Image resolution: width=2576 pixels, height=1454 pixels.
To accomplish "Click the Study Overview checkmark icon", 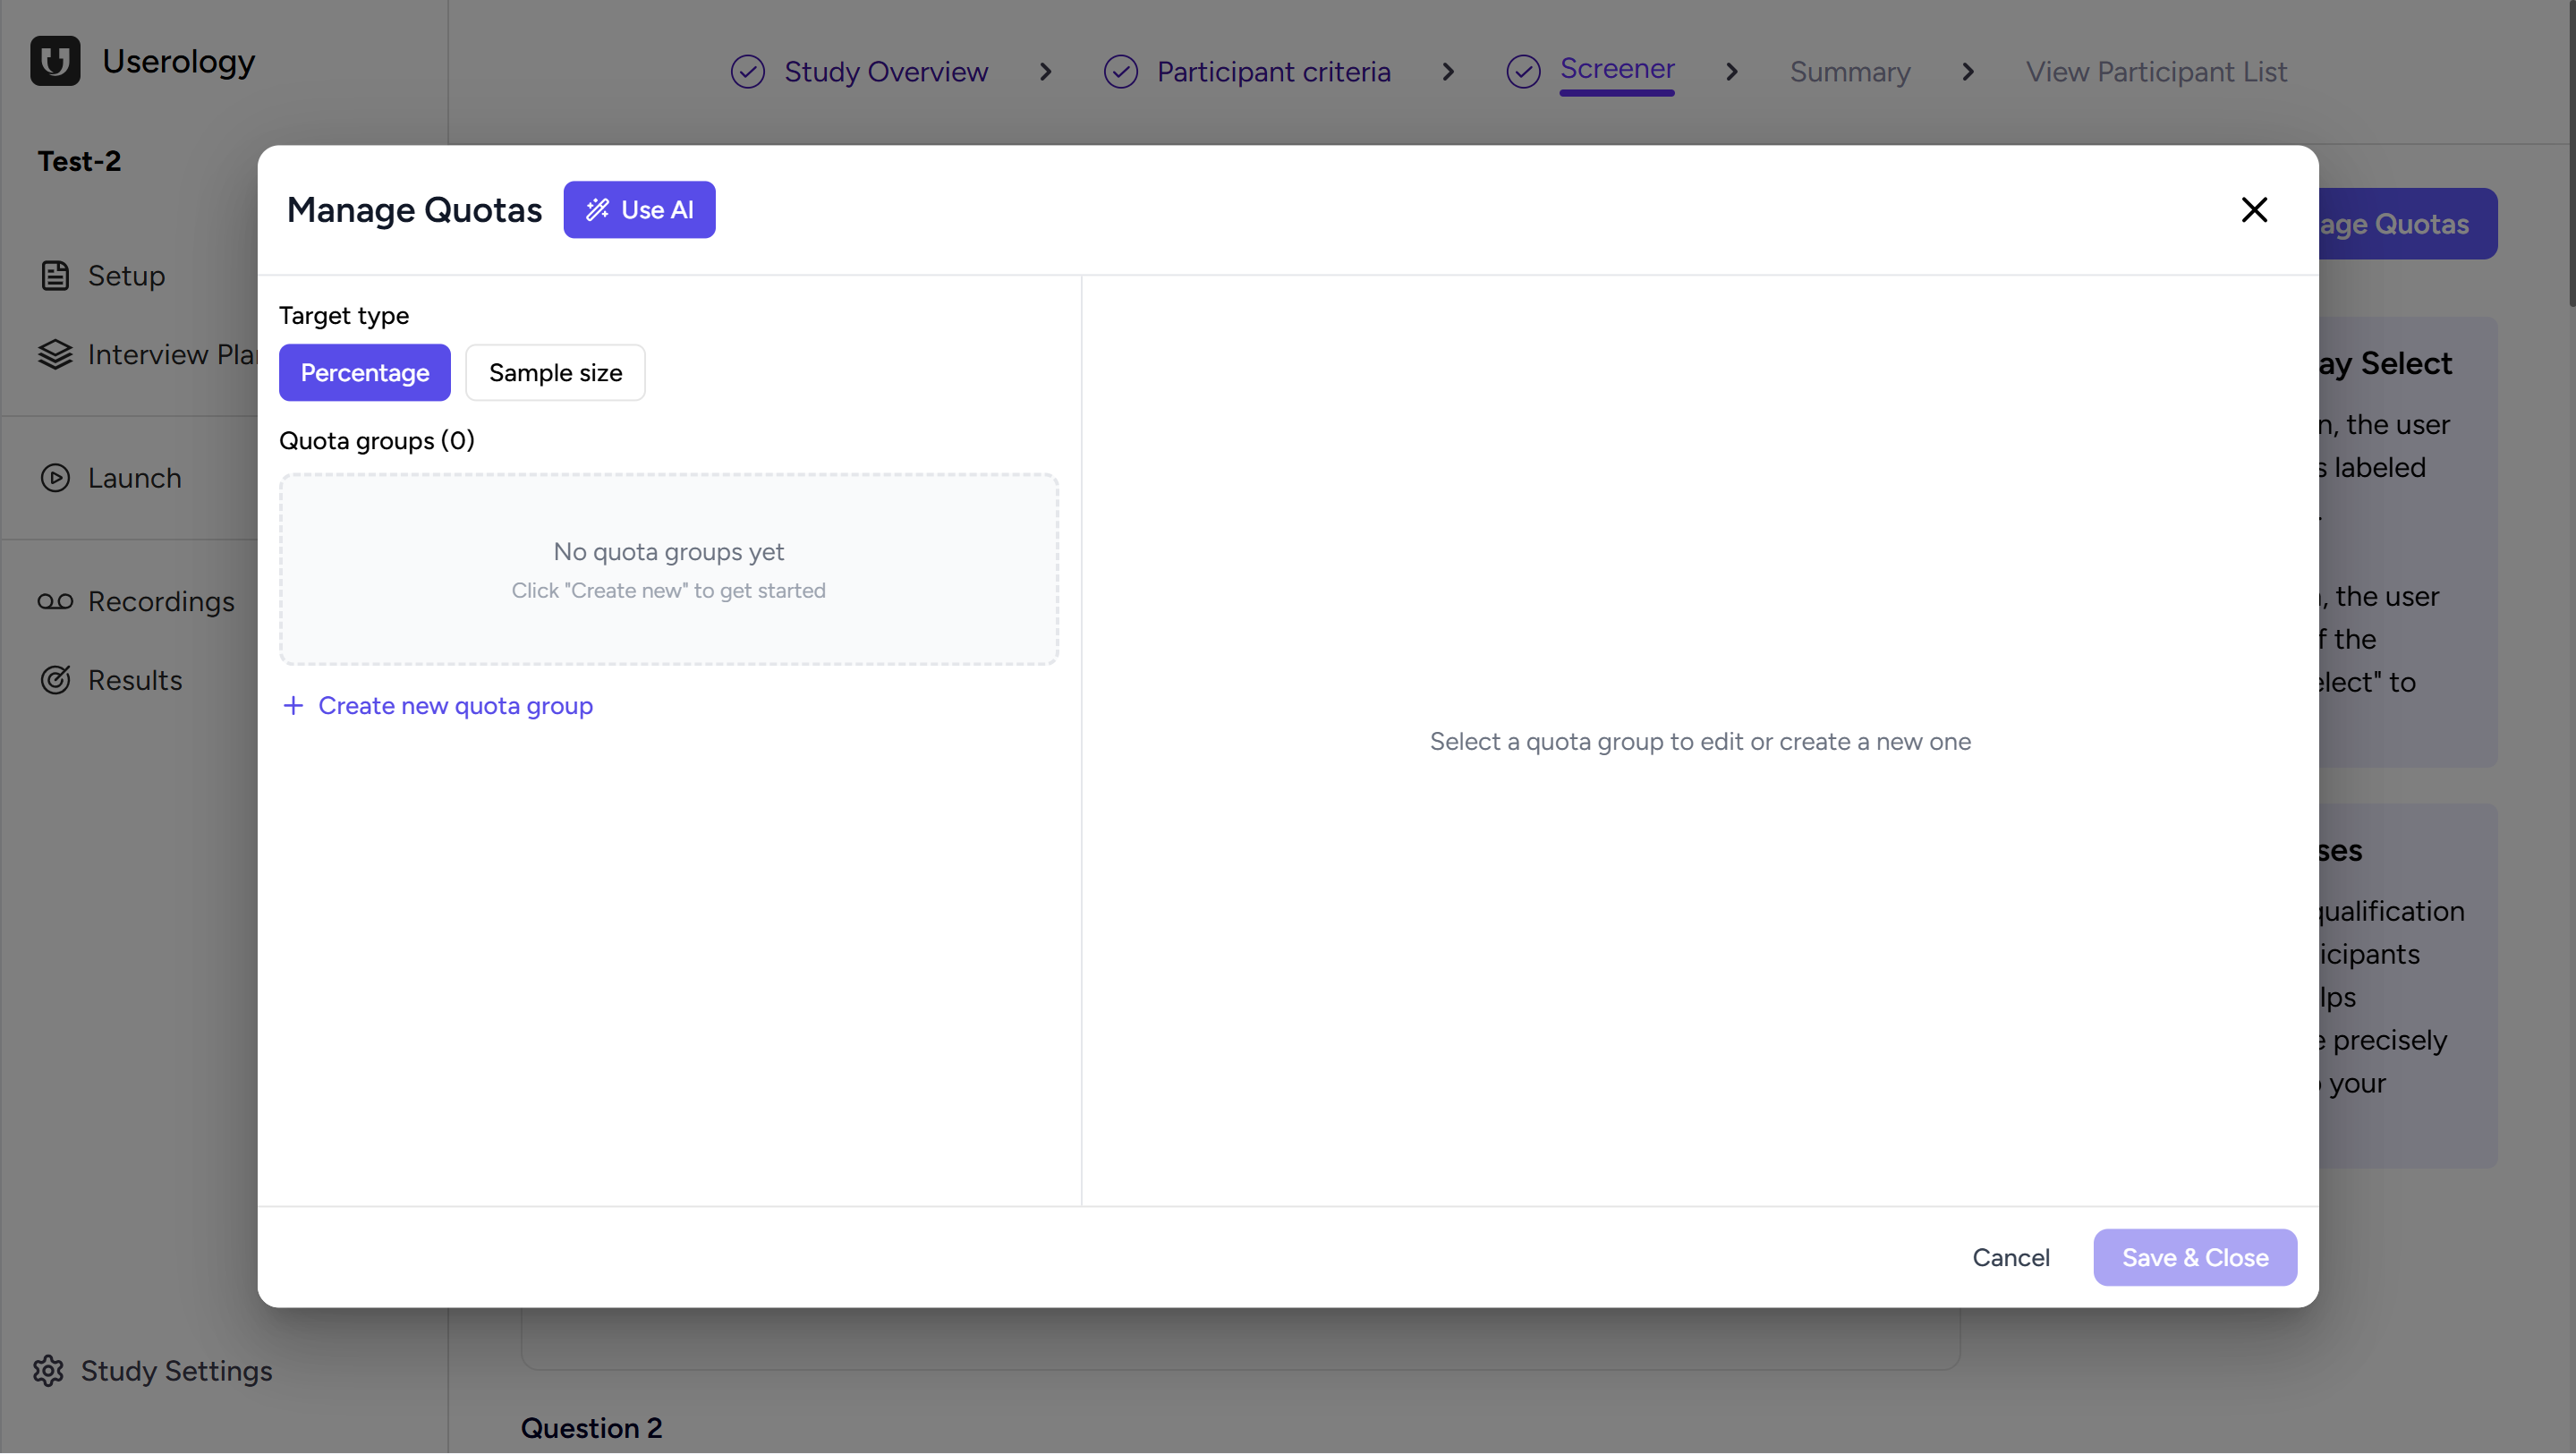I will [748, 71].
